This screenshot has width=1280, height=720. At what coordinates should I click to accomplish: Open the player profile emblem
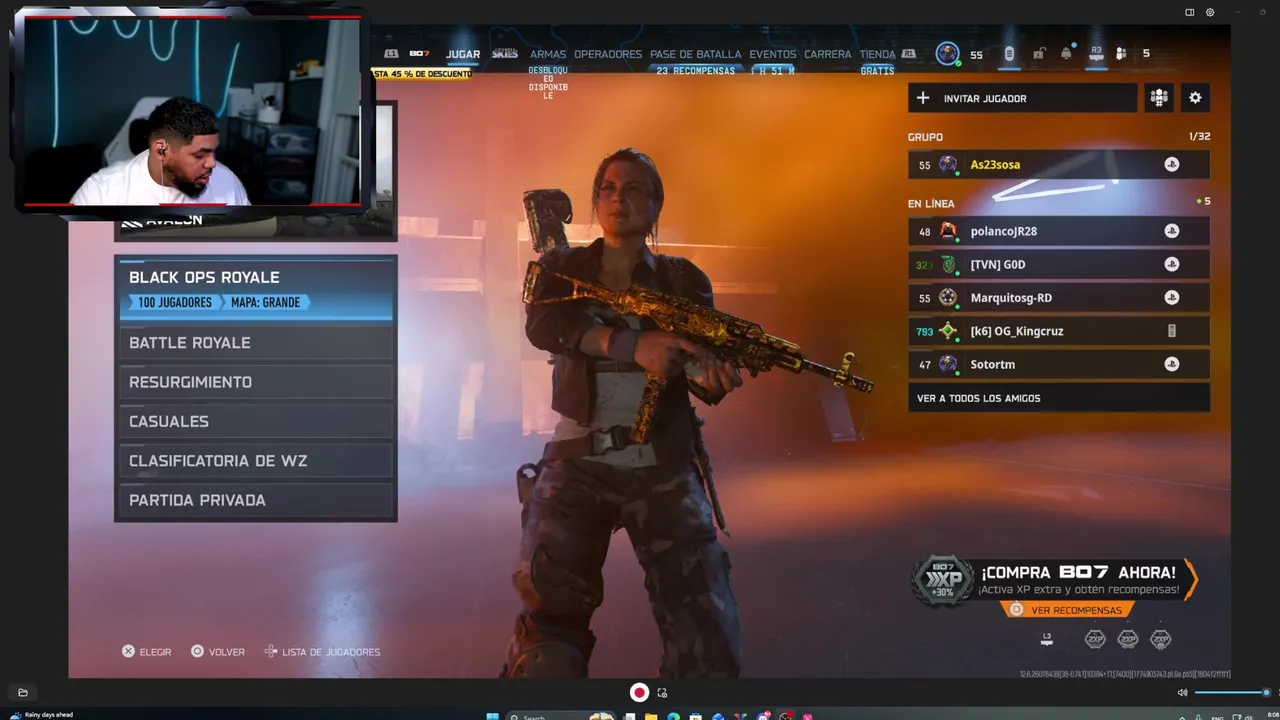(947, 54)
